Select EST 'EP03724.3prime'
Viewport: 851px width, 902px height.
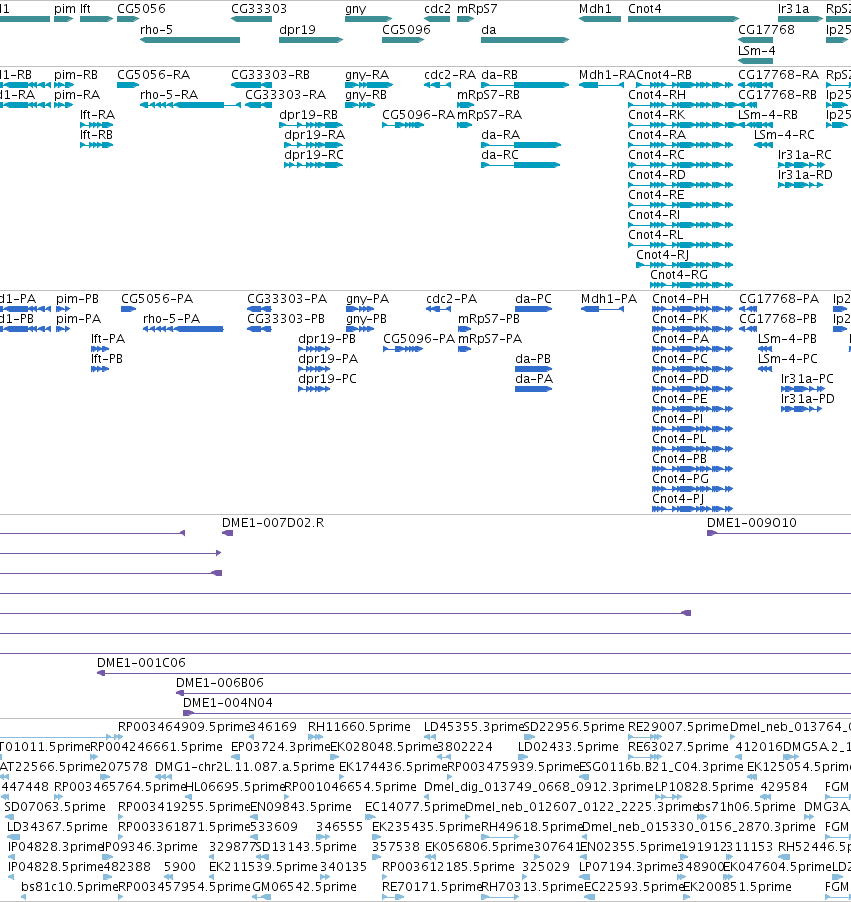tap(280, 747)
